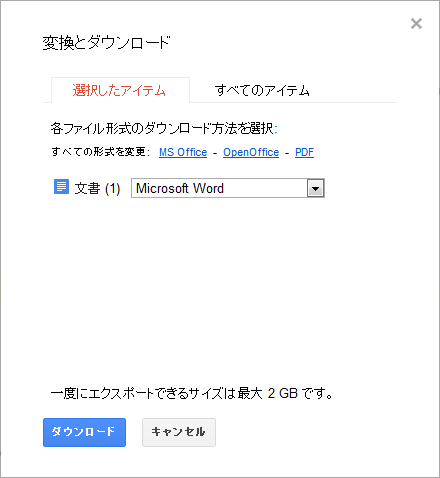Click the empty area below the format list
Viewport: 440px width, 478px height.
220,287
